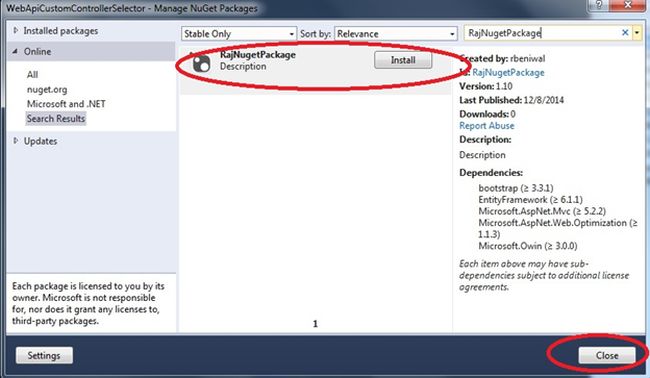The height and width of the screenshot is (378, 650).
Task: Click the Report Abuse link
Action: [487, 126]
